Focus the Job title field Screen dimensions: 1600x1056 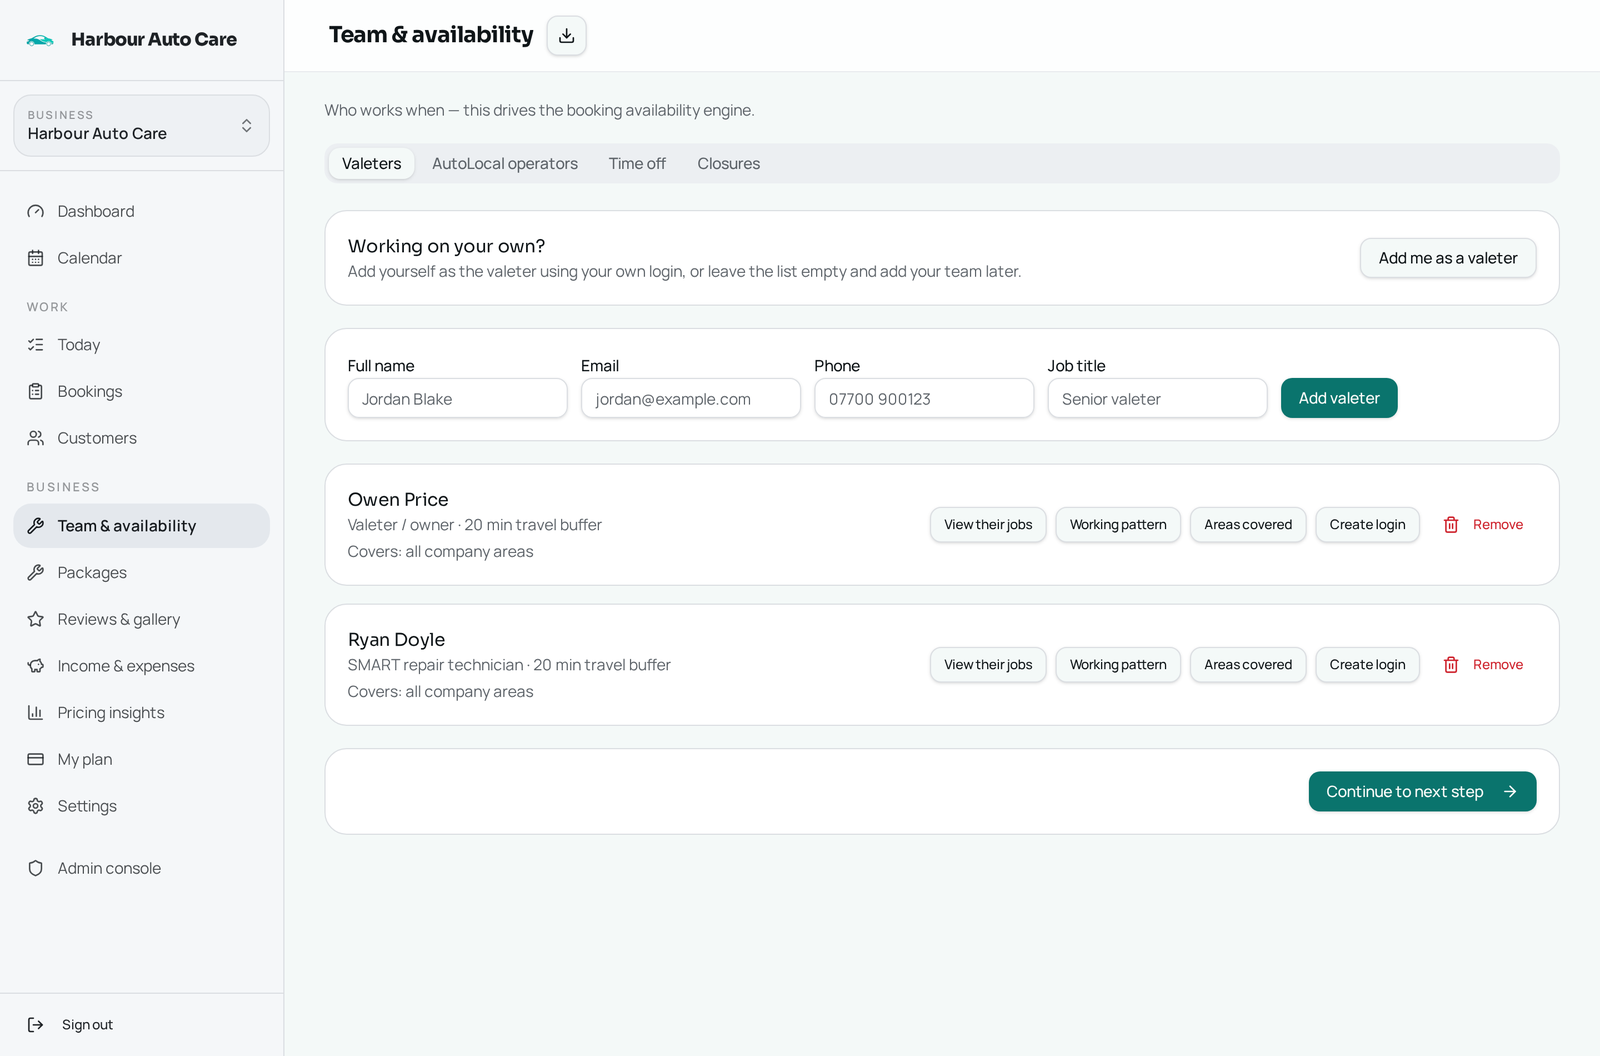pos(1157,398)
